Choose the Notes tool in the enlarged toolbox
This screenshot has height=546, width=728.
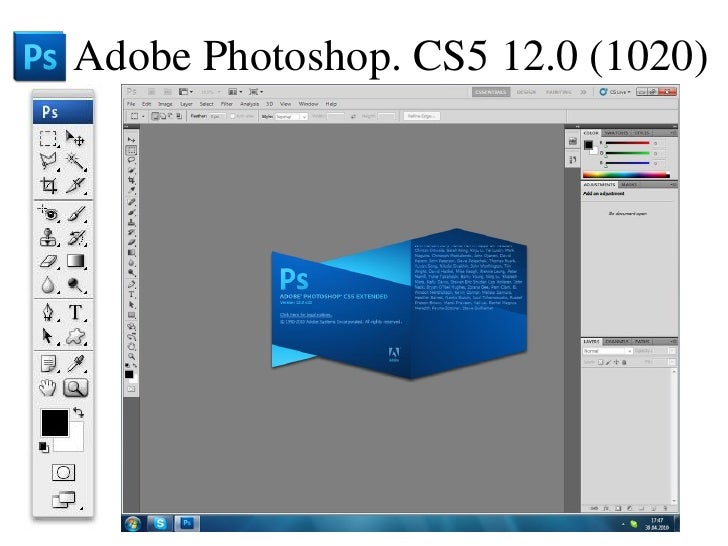tap(49, 364)
